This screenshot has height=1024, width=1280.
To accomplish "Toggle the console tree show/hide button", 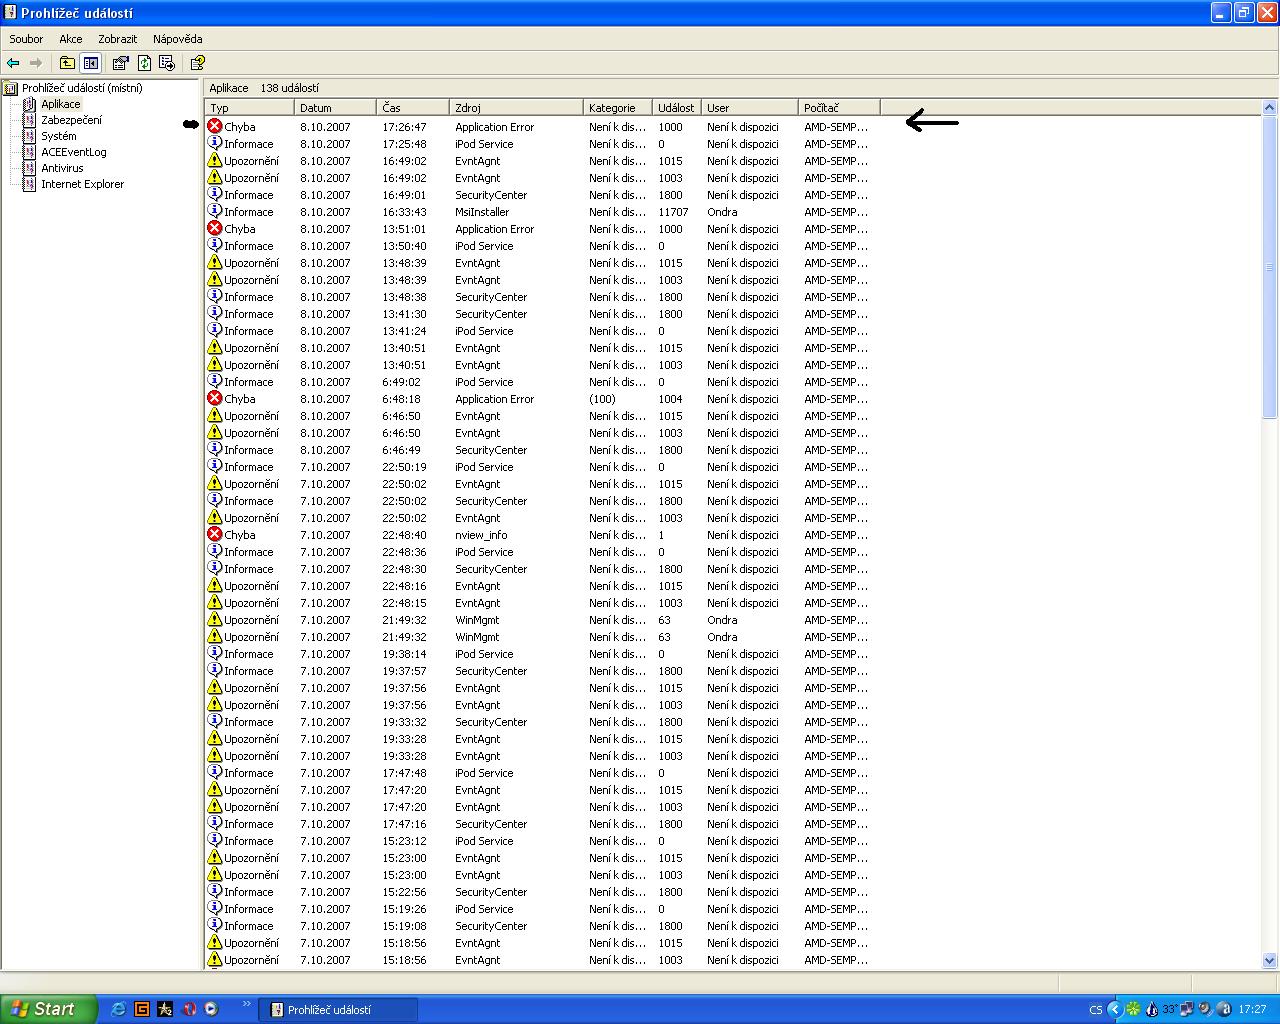I will pyautogui.click(x=90, y=63).
